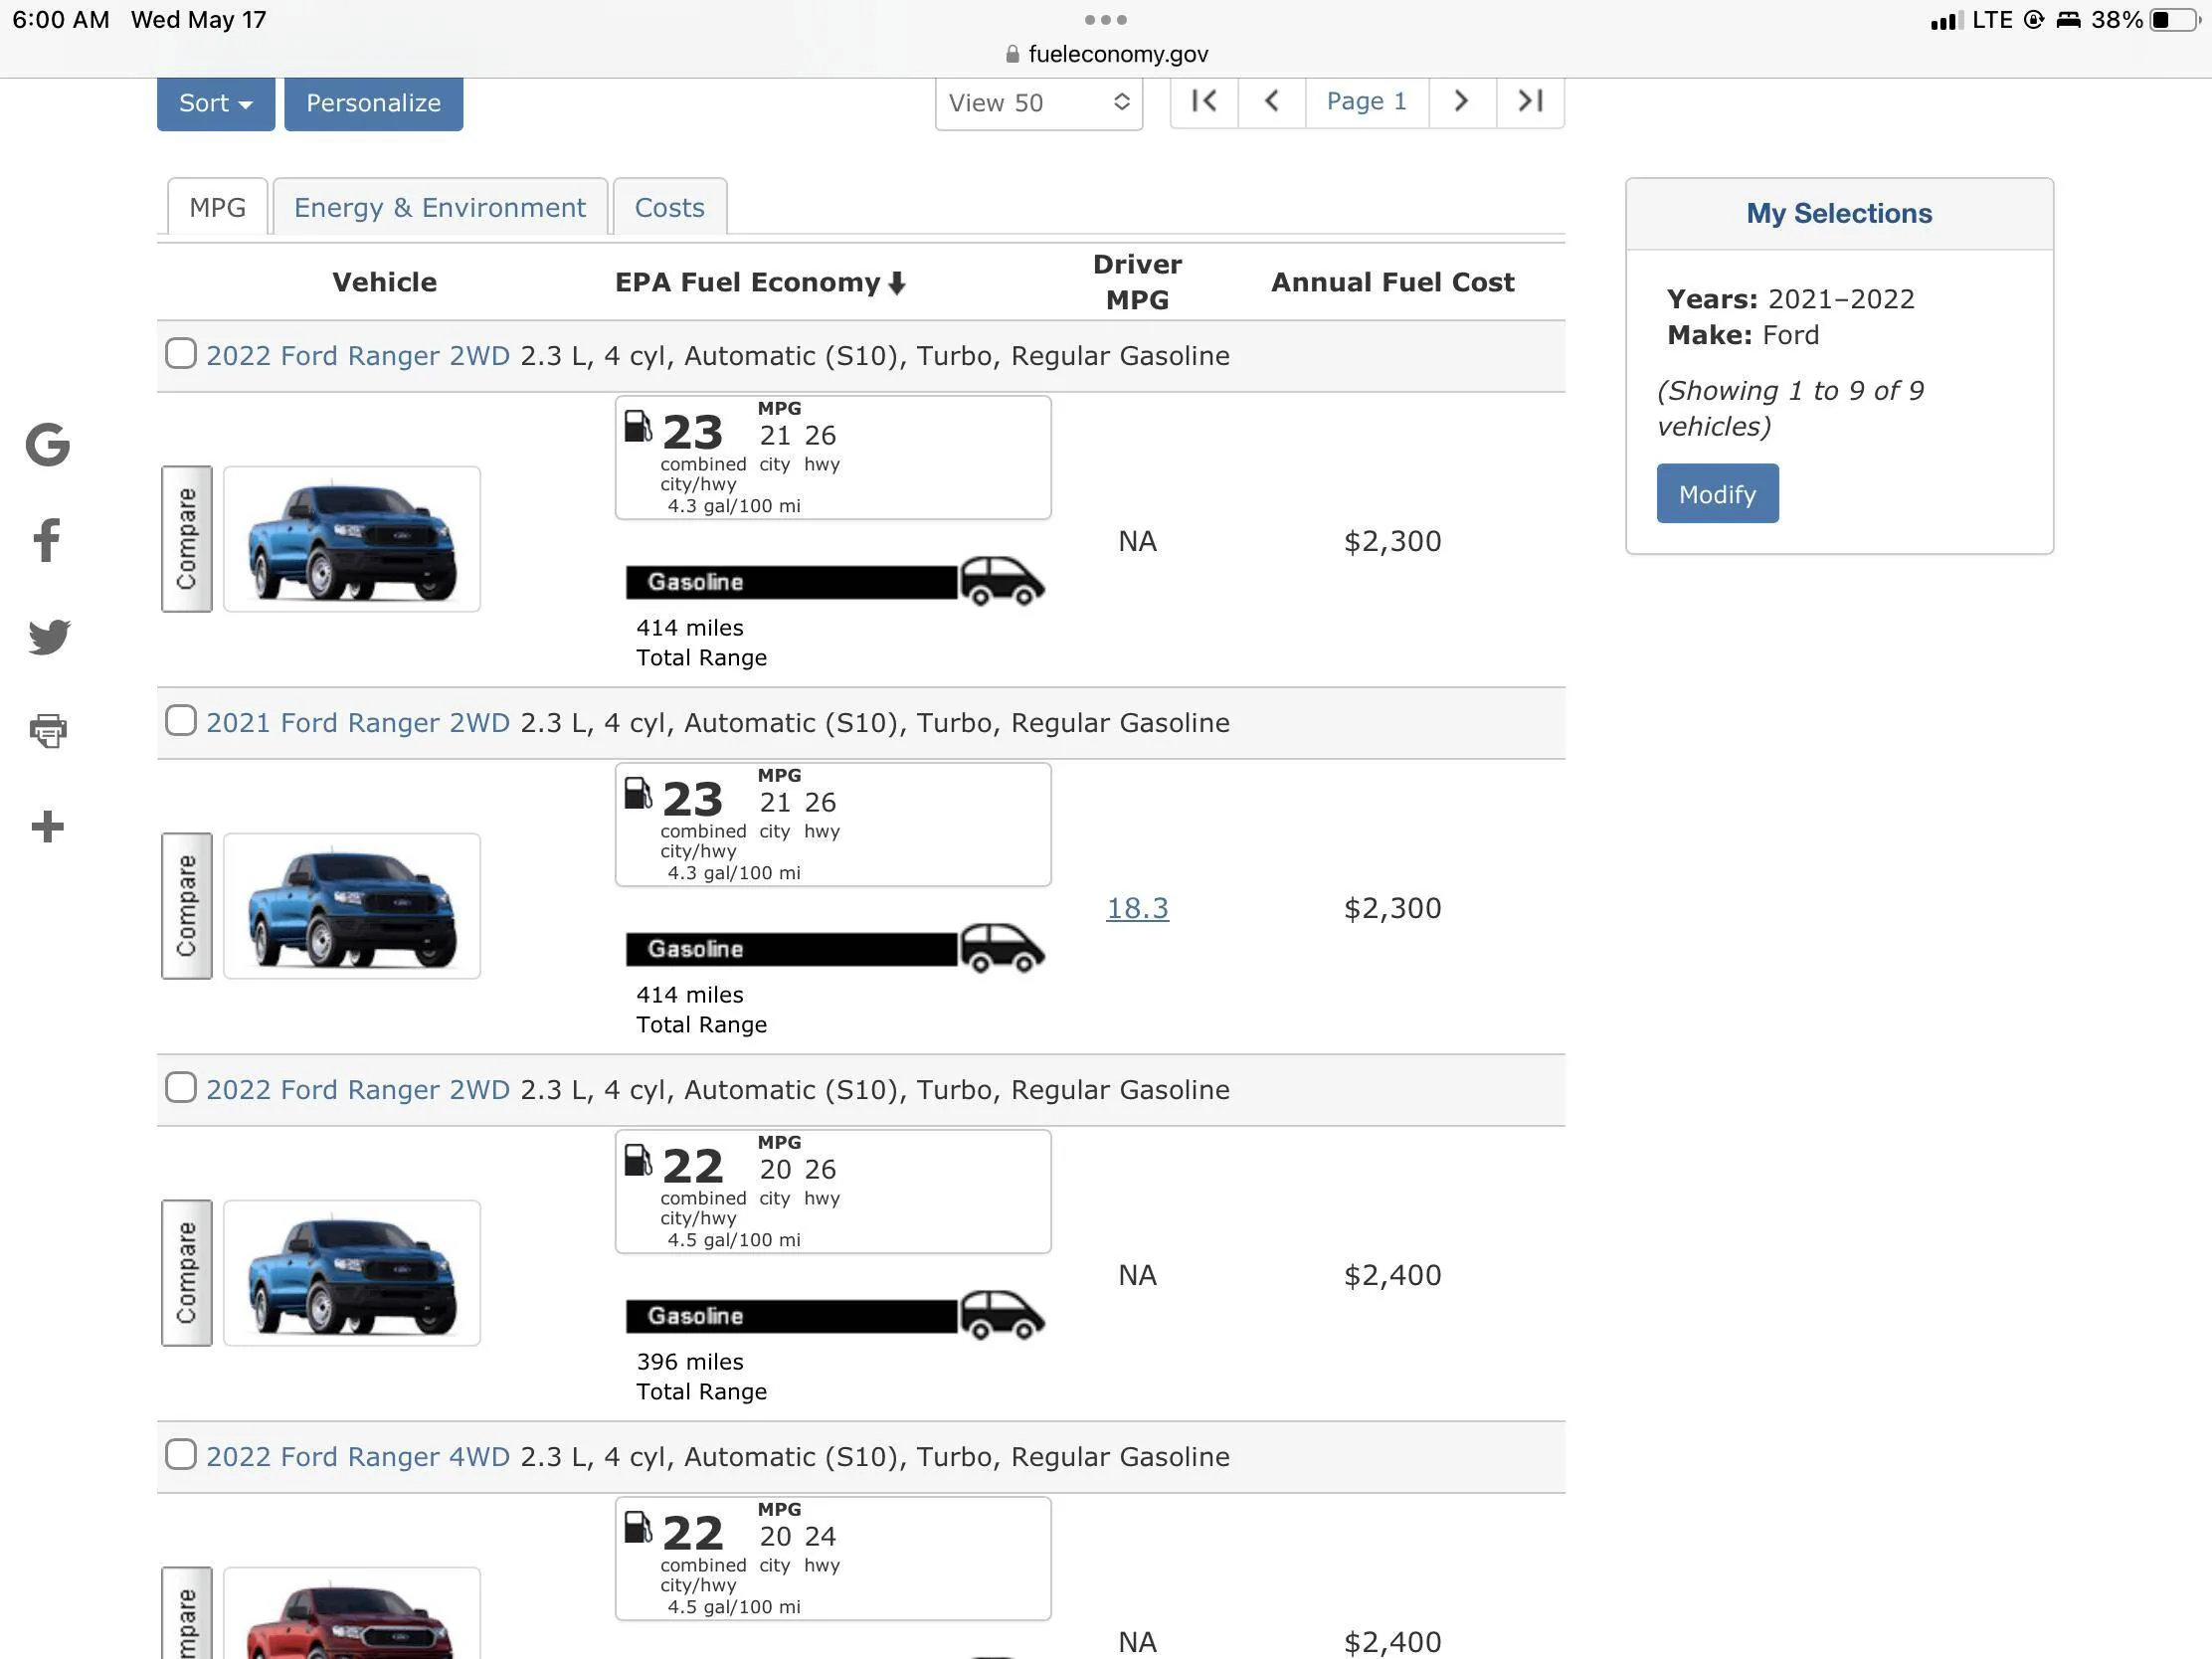Click fuel pump icon in 2021 Ranger MPG box

click(x=638, y=792)
